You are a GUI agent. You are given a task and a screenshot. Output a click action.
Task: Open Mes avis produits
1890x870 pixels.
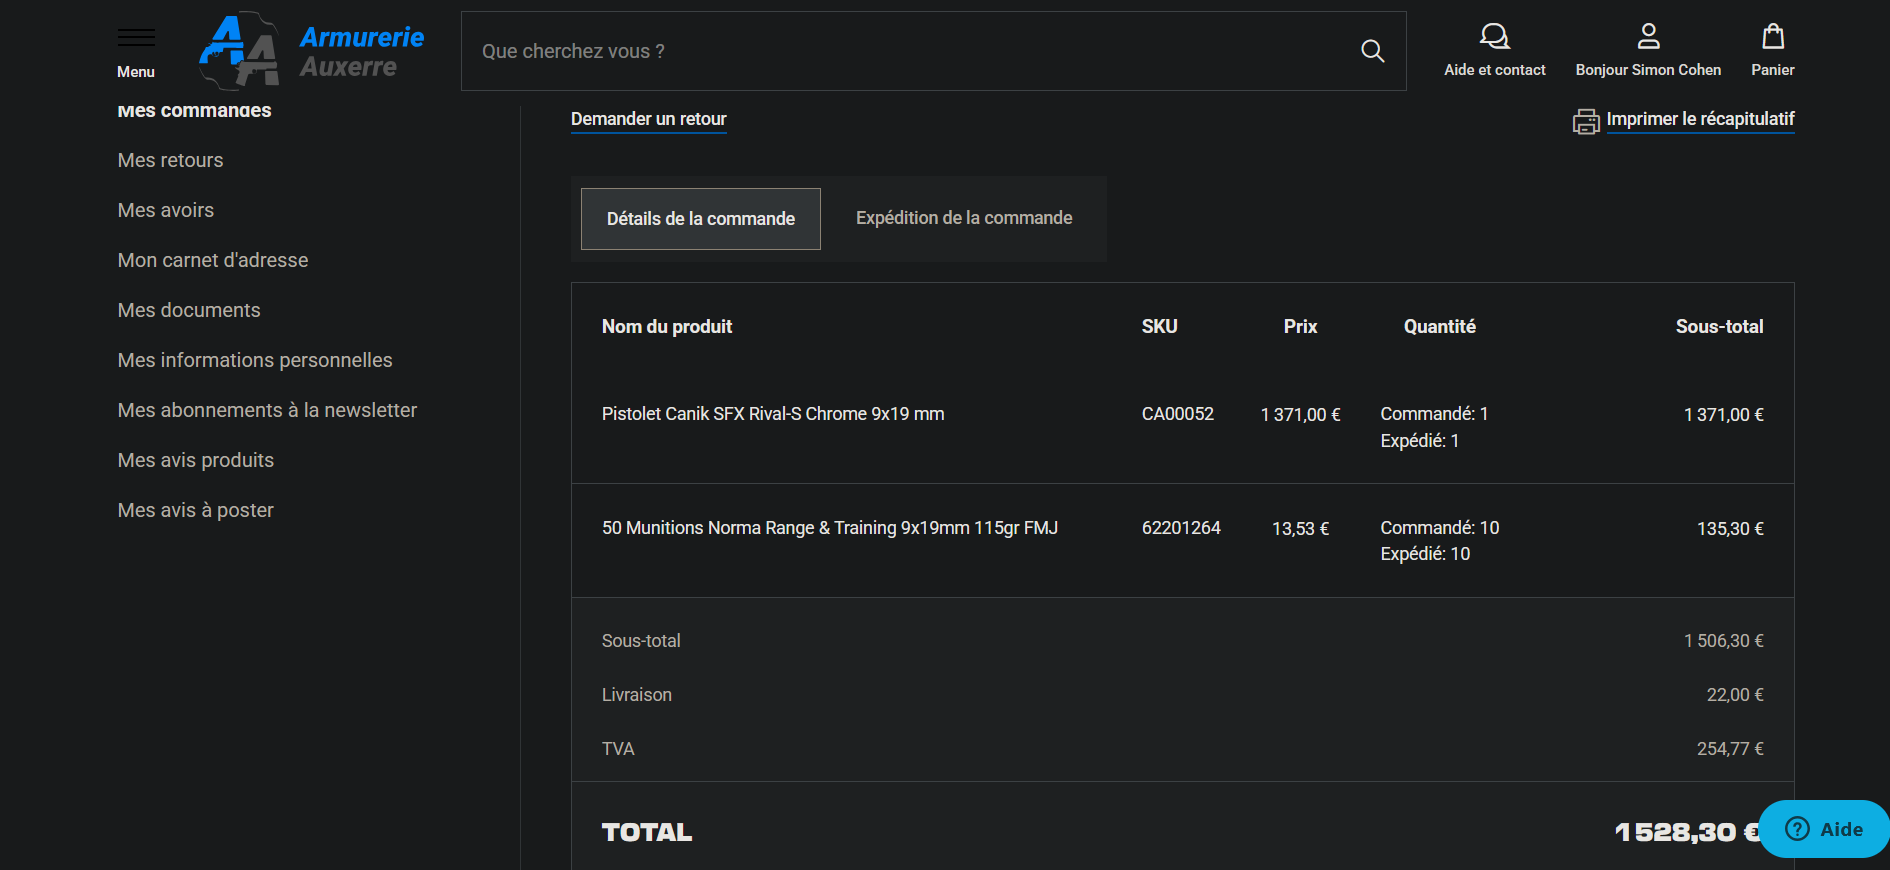196,460
